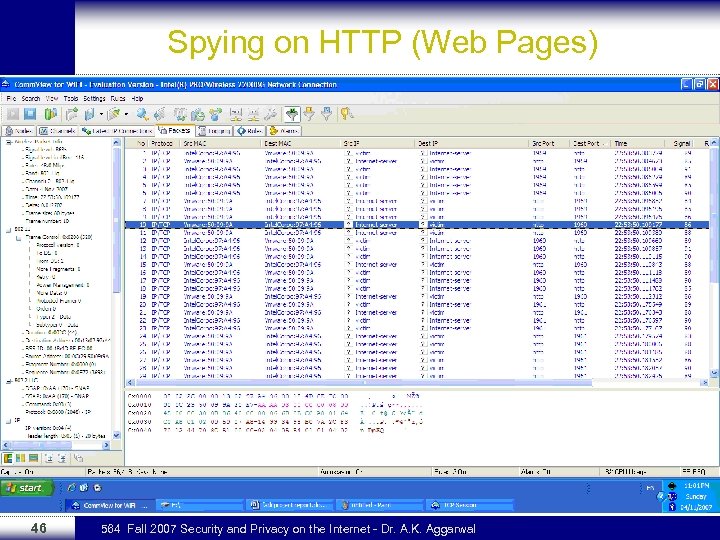Click the Stop Capture square icon
The width and height of the screenshot is (720, 540).
(30, 114)
